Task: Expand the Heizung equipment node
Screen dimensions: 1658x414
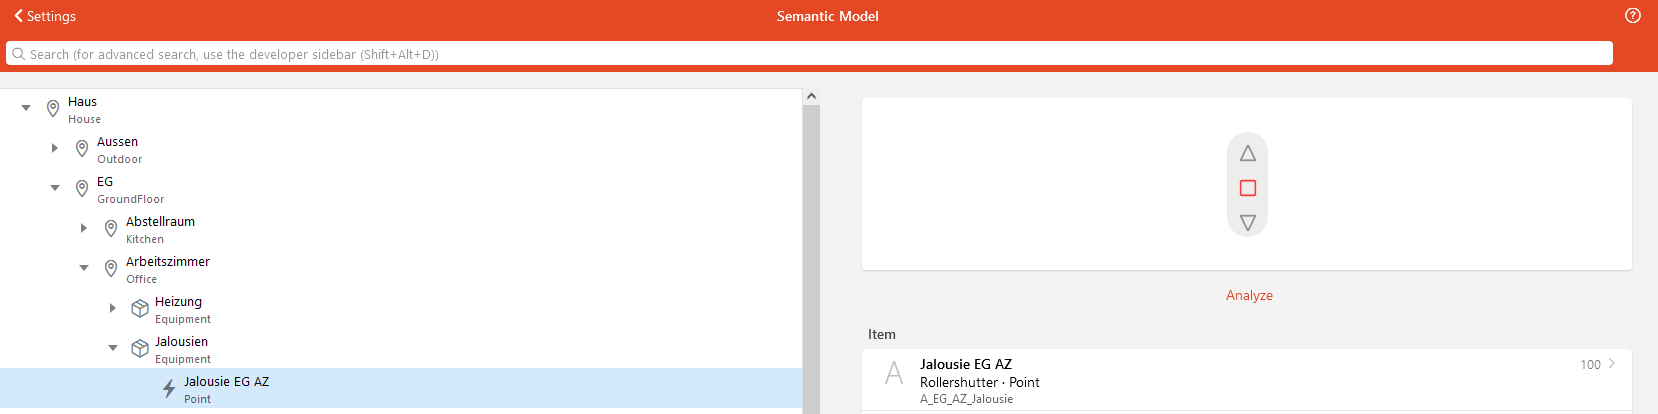Action: (113, 308)
